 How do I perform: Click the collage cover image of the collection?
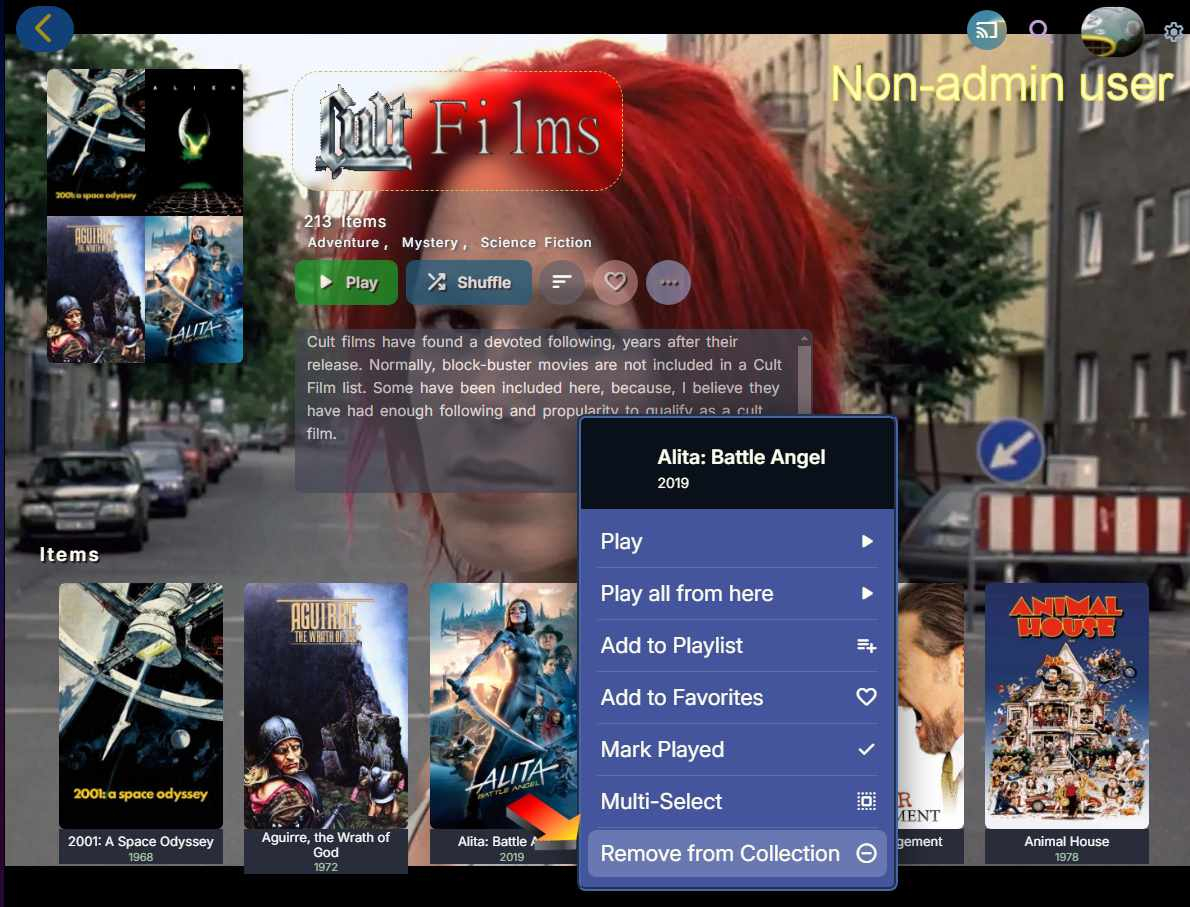coord(145,216)
